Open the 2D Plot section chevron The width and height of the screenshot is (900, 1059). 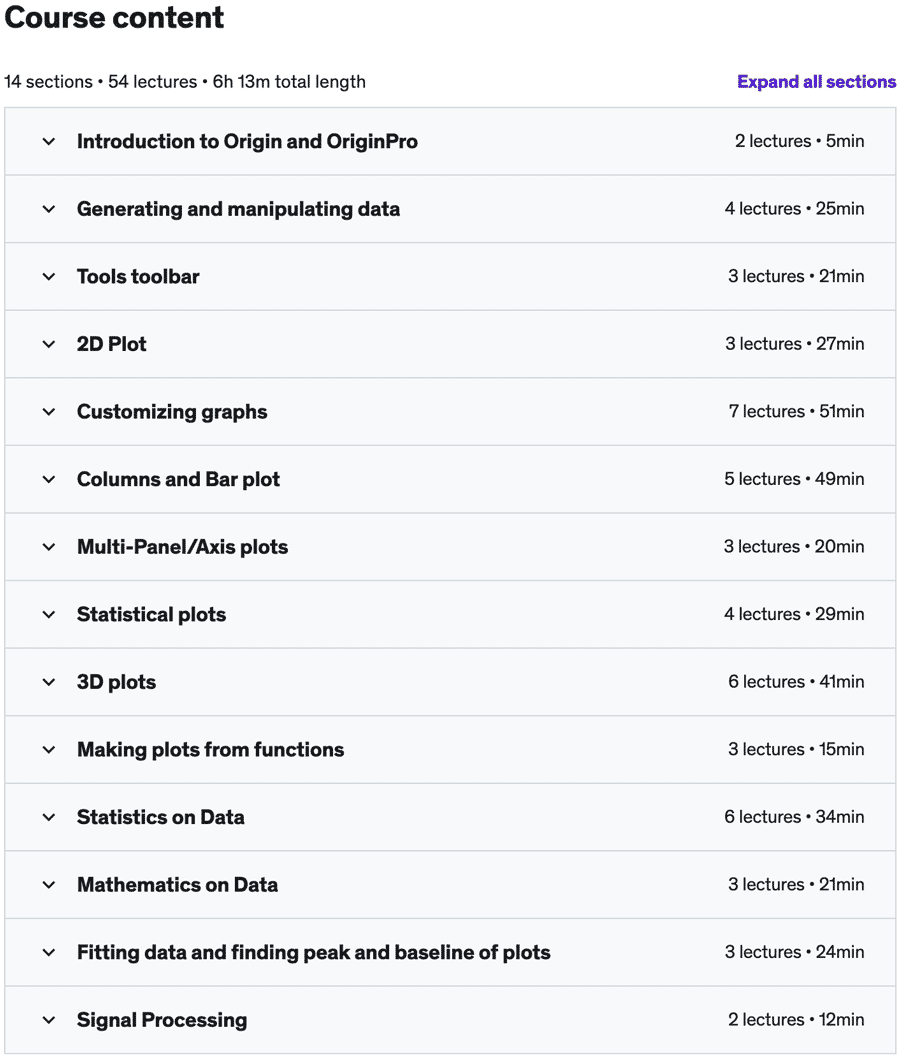tap(49, 344)
